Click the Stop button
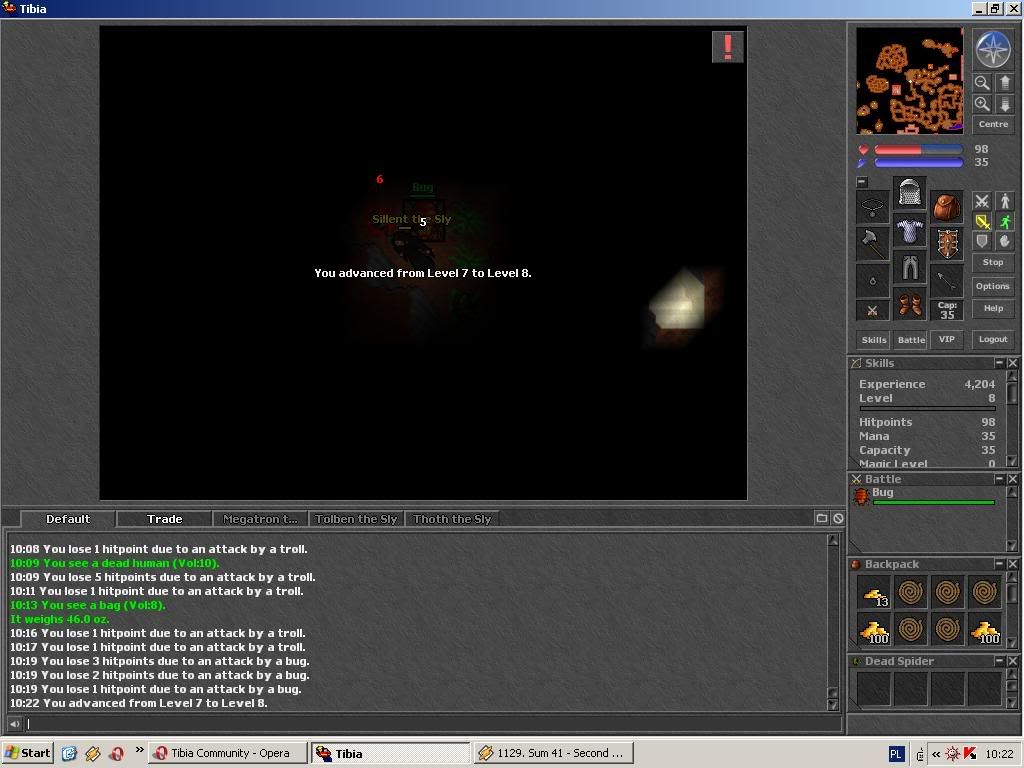 (993, 263)
